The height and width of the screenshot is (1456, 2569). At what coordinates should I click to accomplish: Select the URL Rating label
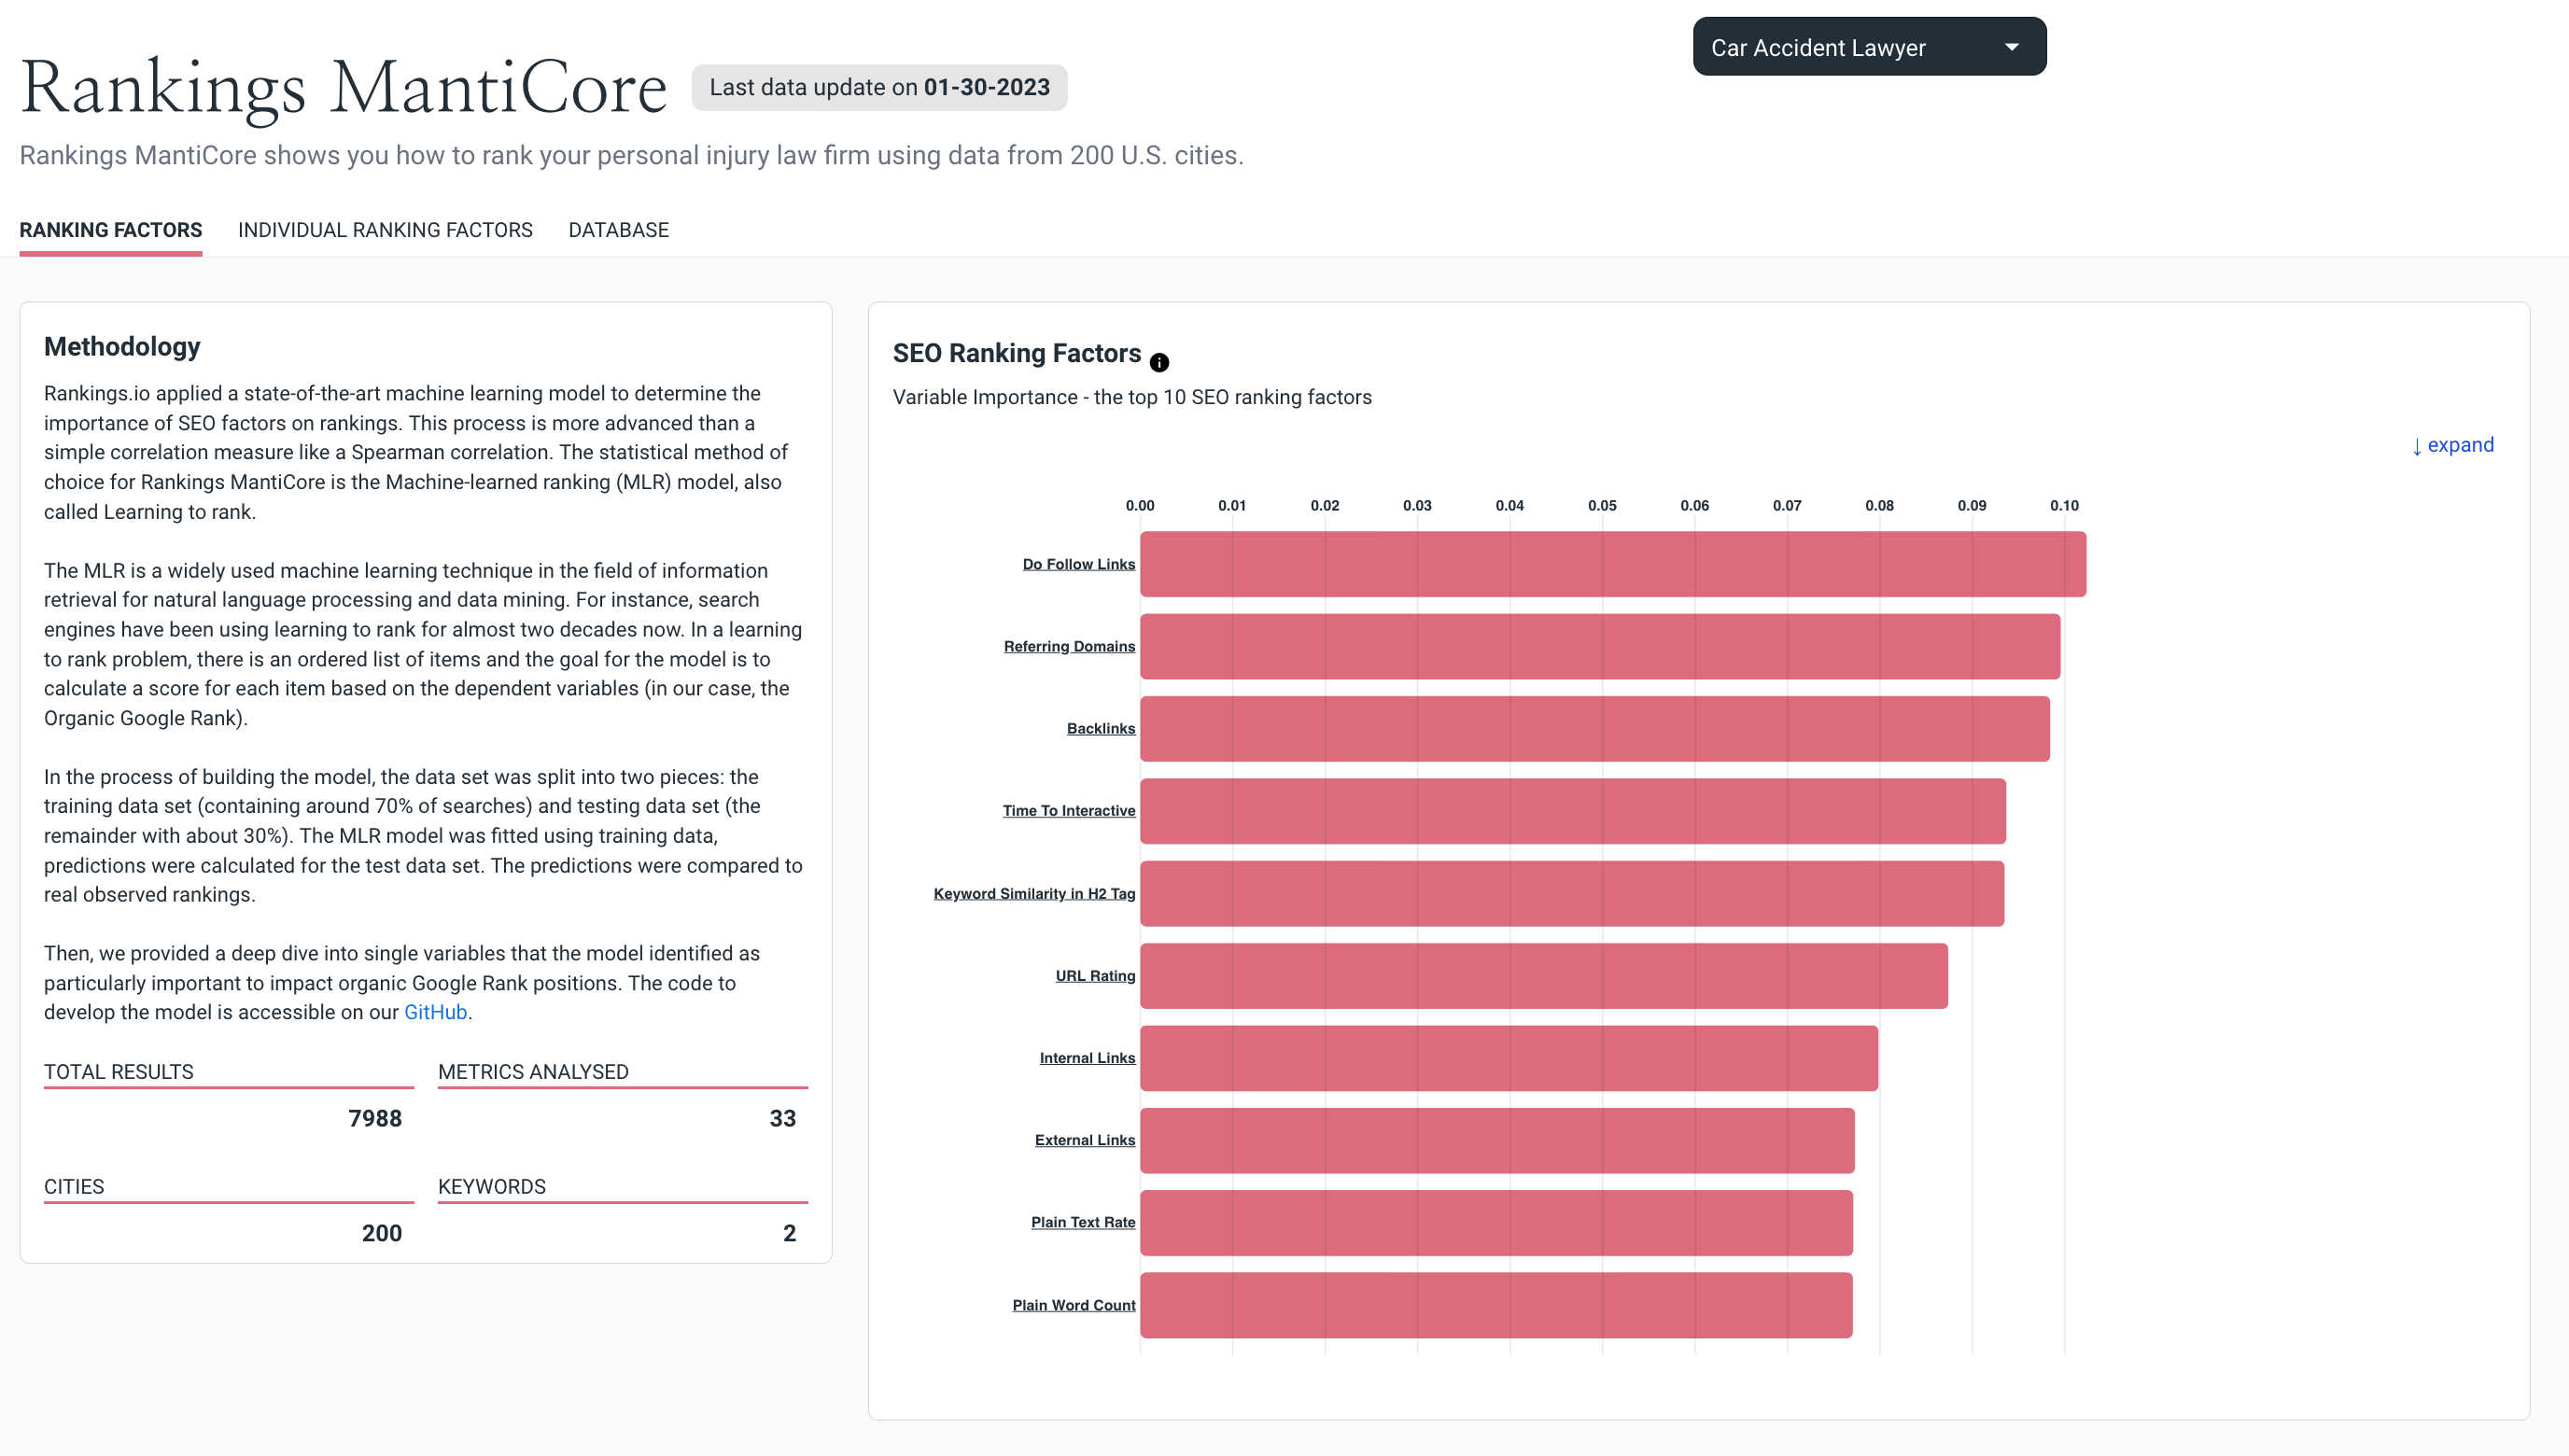click(x=1095, y=975)
